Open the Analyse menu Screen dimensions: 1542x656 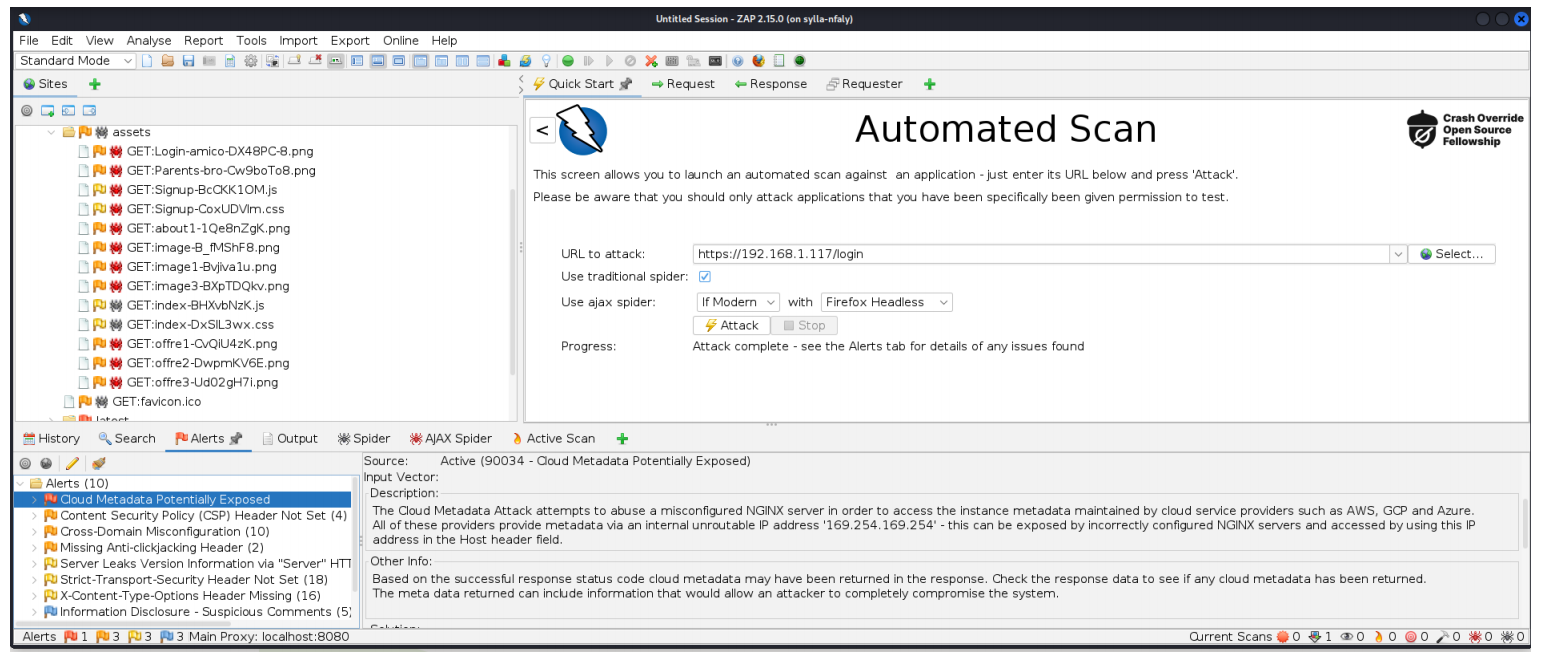pos(149,41)
